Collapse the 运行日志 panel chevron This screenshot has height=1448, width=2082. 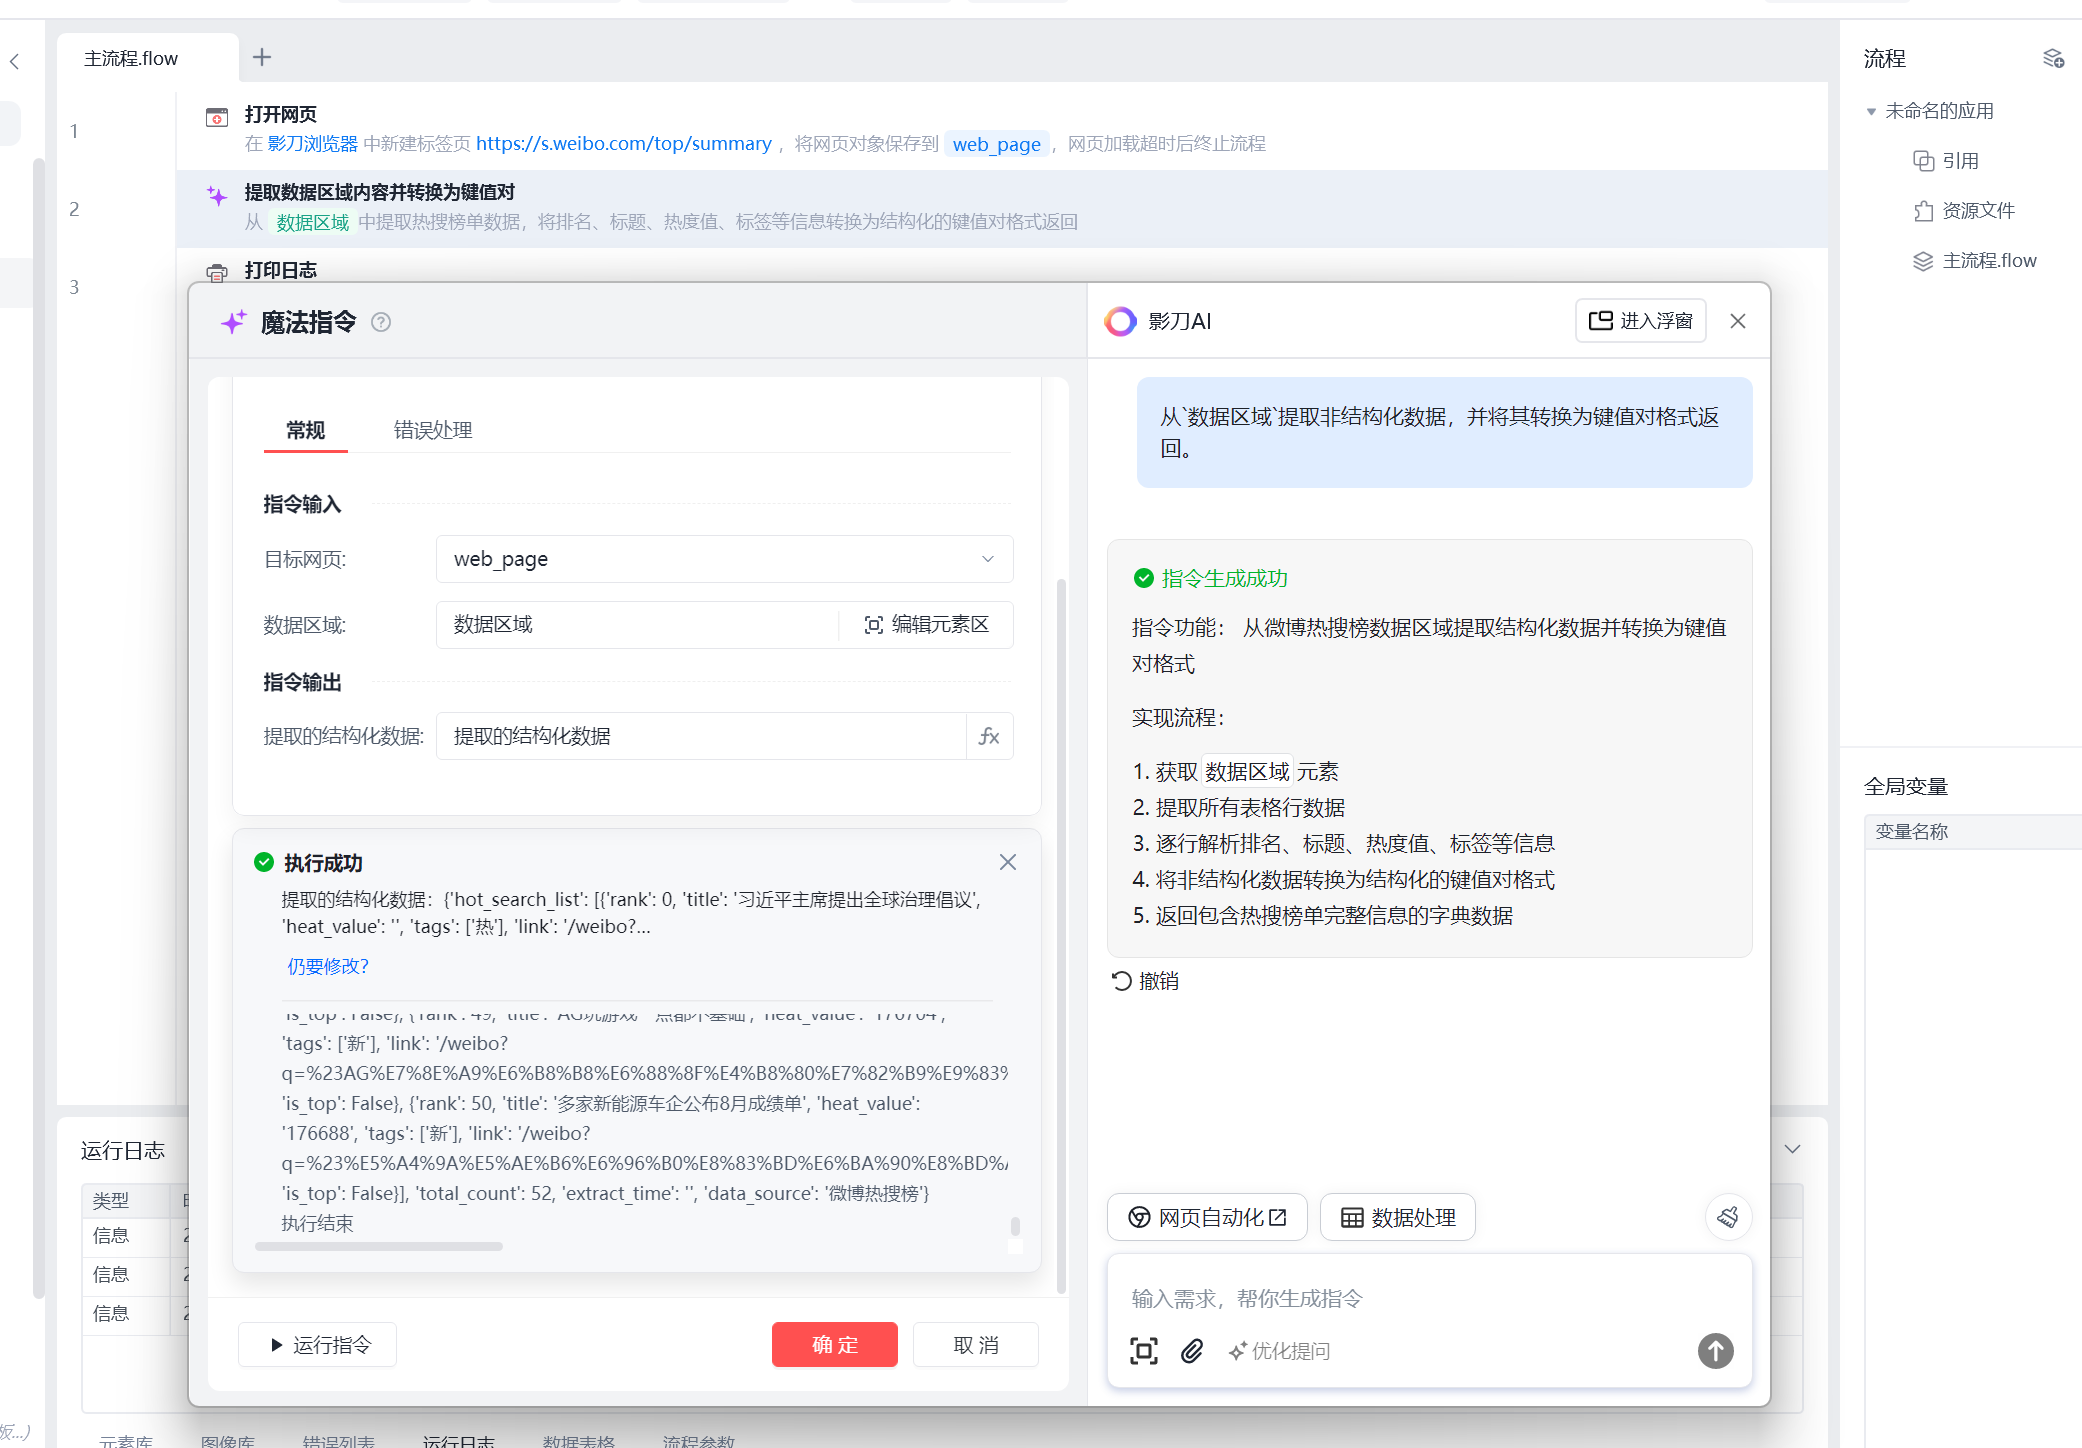click(1792, 1149)
